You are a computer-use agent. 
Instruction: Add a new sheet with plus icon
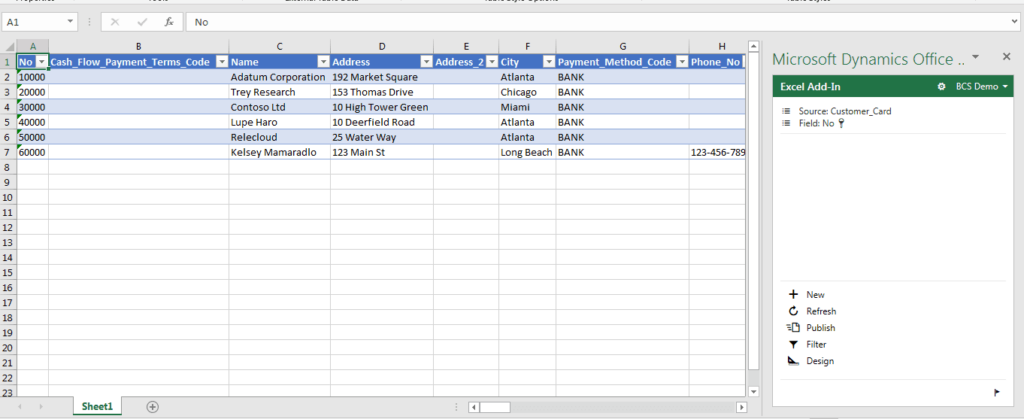152,406
